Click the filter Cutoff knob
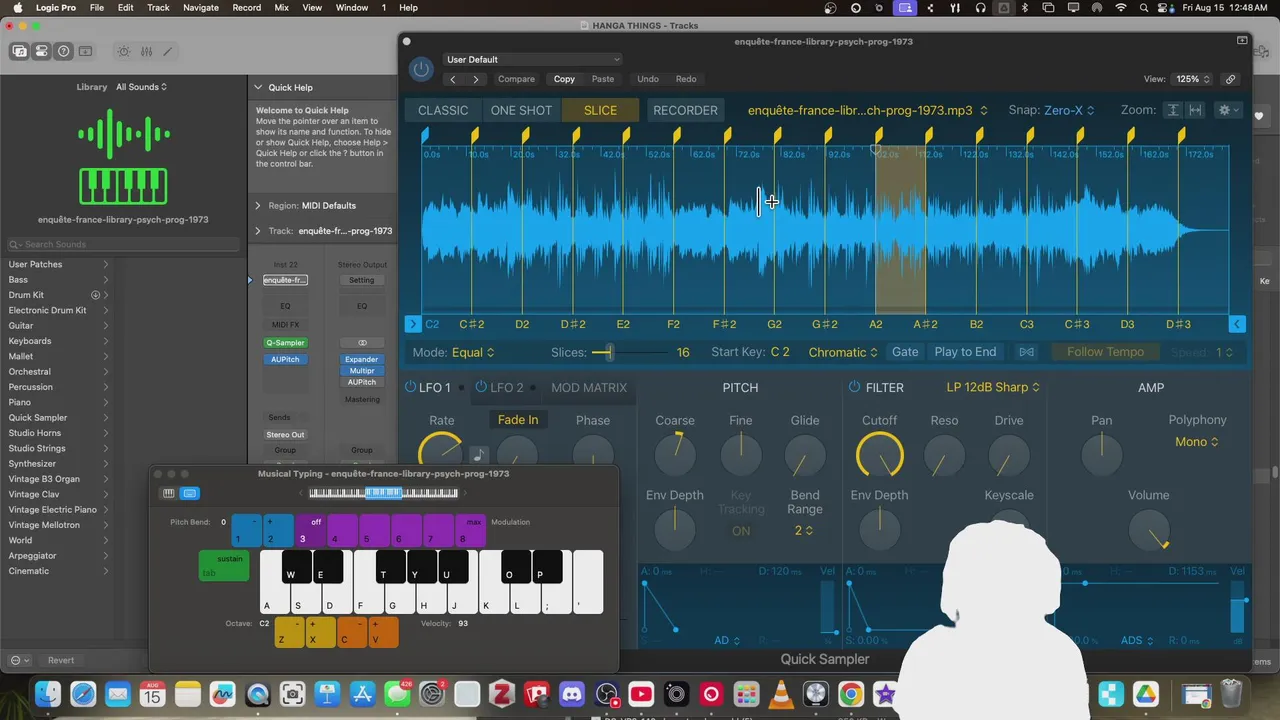Image resolution: width=1280 pixels, height=720 pixels. coord(880,455)
